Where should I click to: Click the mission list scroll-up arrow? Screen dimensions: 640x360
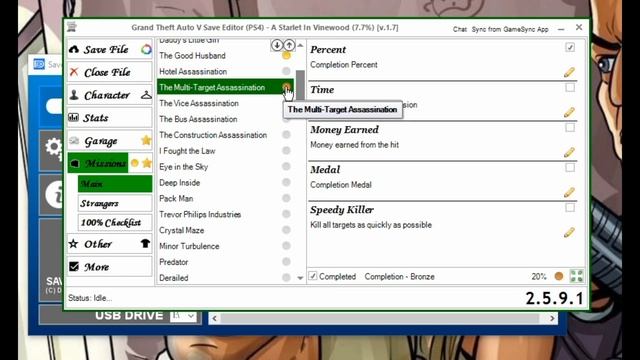(x=300, y=45)
